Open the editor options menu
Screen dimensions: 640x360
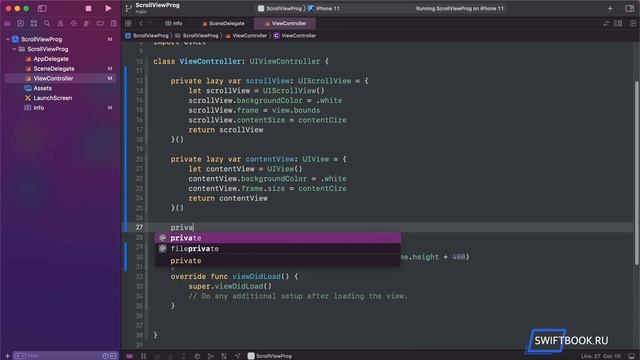[x=618, y=24]
